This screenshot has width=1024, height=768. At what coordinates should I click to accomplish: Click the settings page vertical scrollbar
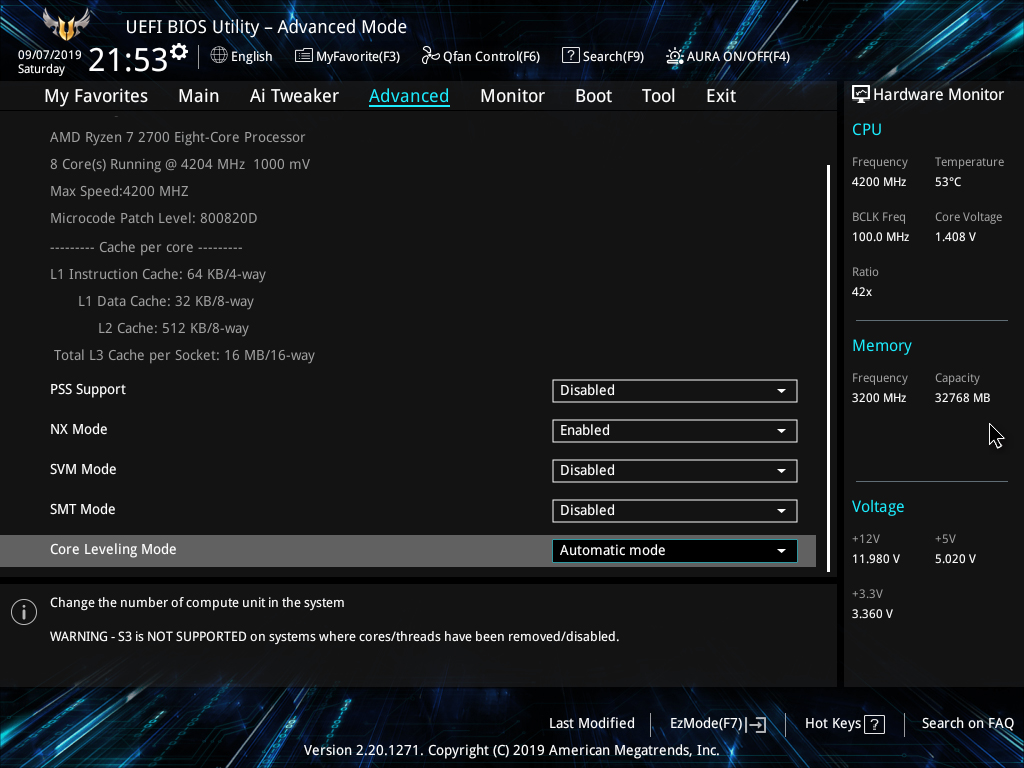pyautogui.click(x=828, y=368)
